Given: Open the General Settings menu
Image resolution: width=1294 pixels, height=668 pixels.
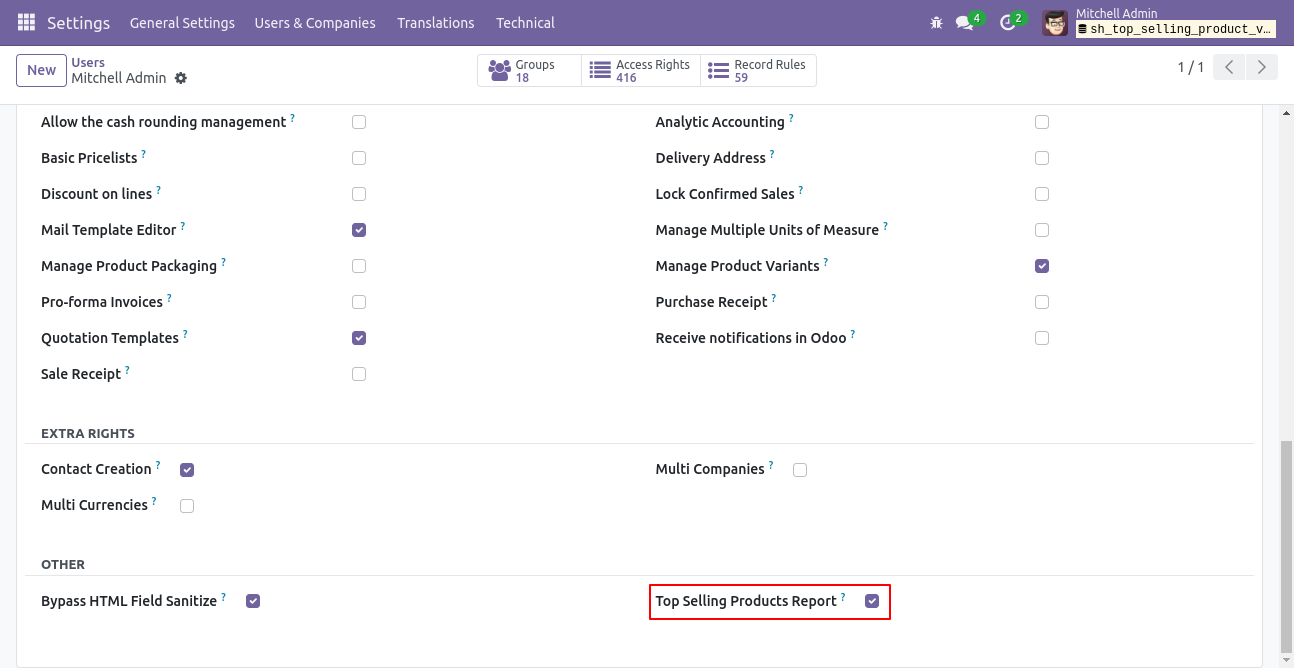Looking at the screenshot, I should [x=182, y=22].
